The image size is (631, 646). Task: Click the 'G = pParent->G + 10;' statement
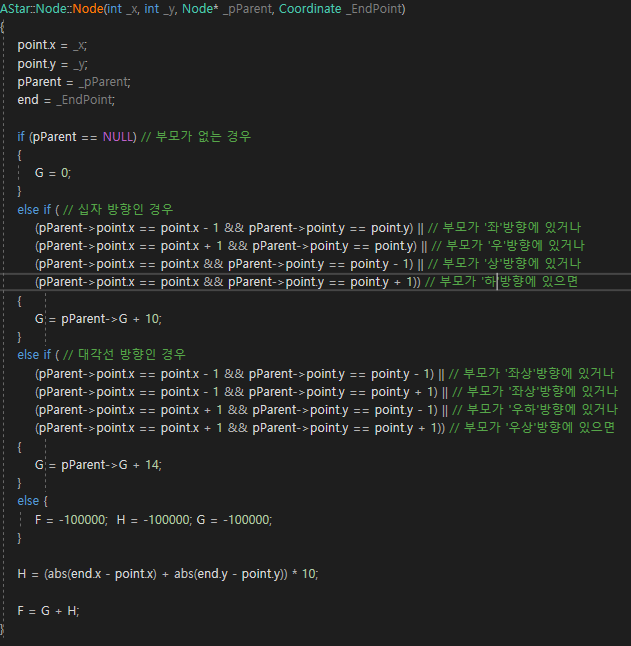pyautogui.click(x=98, y=319)
